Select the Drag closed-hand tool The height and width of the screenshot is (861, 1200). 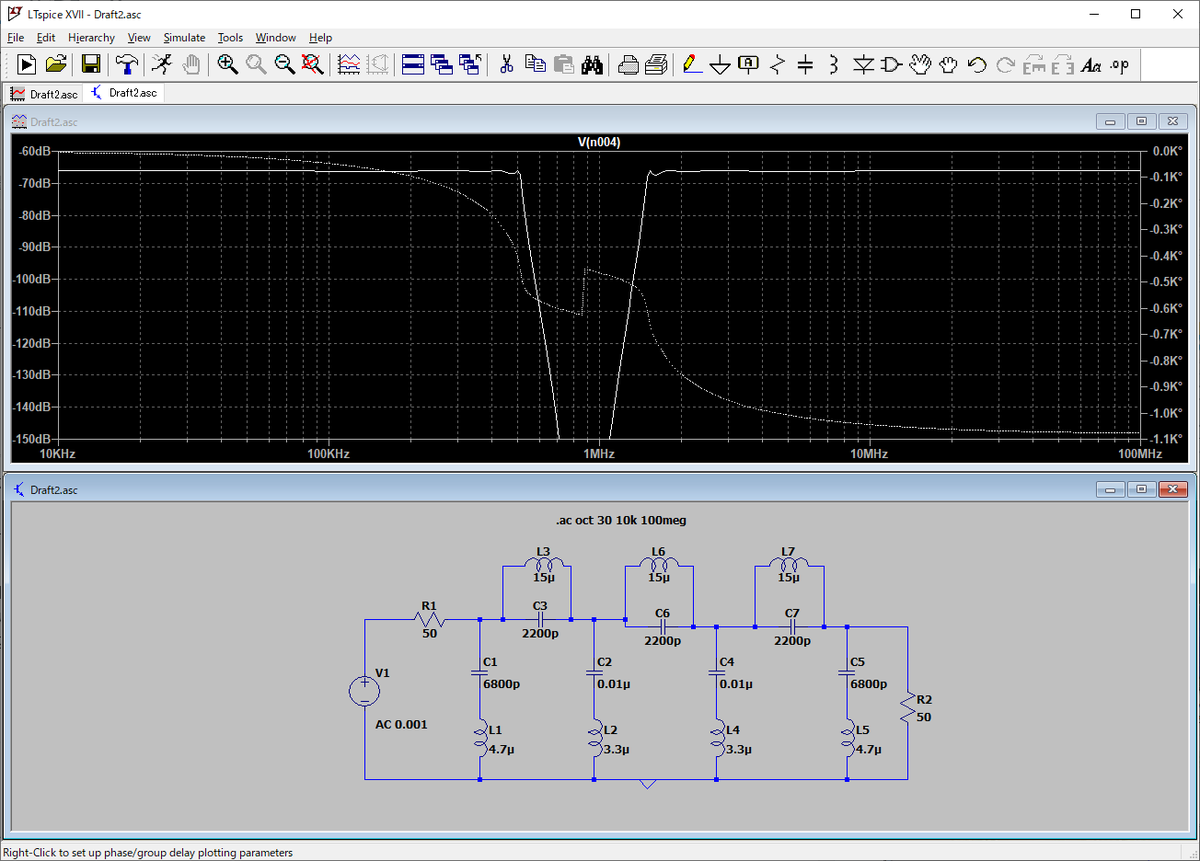tap(949, 64)
